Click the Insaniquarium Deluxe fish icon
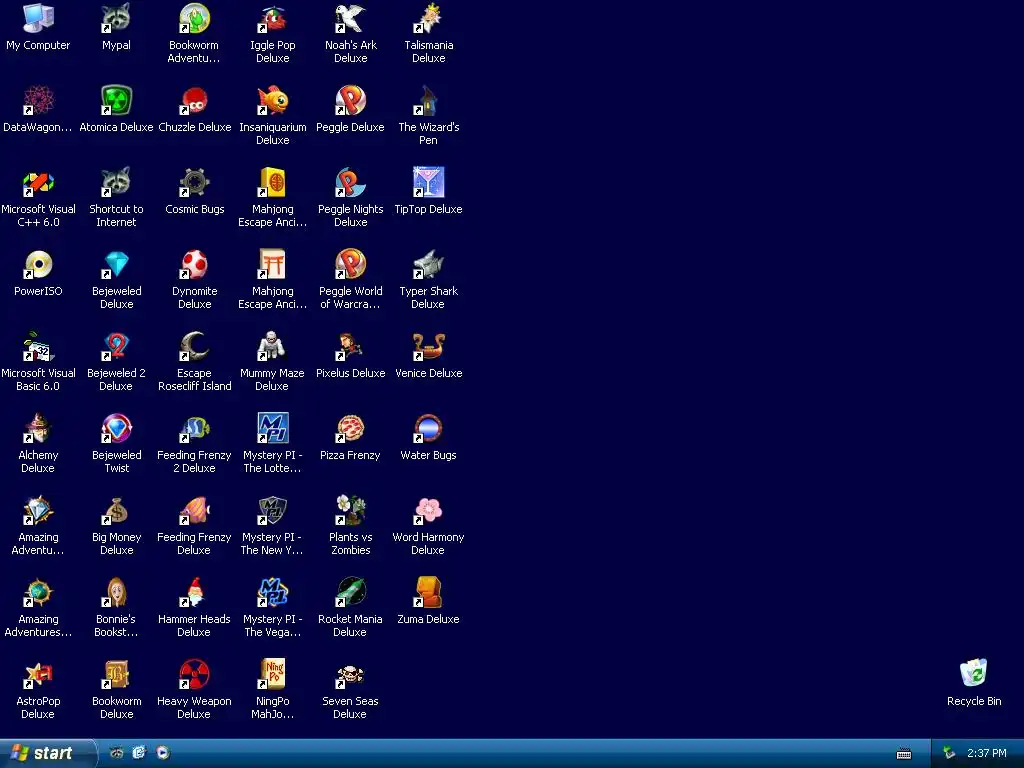Viewport: 1024px width, 768px height. click(x=272, y=101)
